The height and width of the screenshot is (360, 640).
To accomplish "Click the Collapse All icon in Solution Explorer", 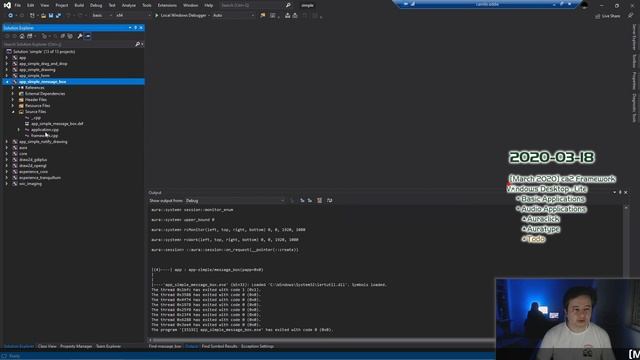I will (x=62, y=36).
